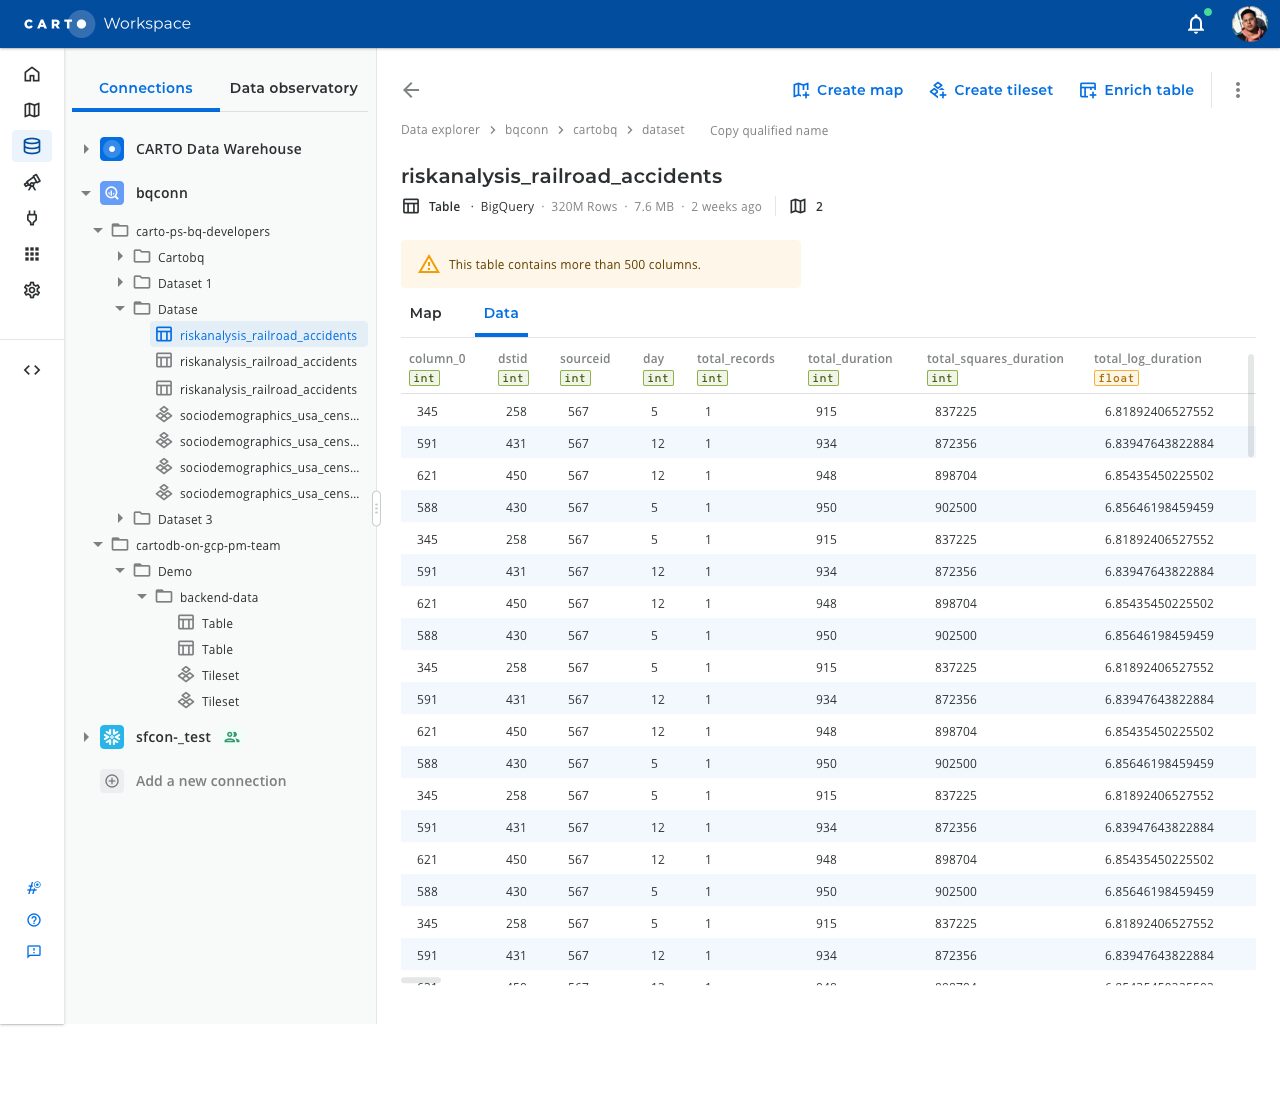Open Data explorer breadcrumb

[x=440, y=130]
